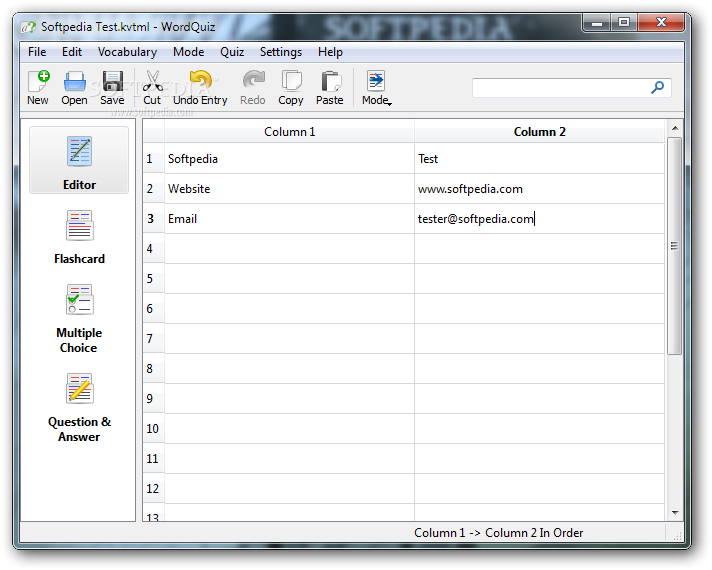Close the WordQuiz window
Viewport: 712px width, 570px height.
click(661, 22)
